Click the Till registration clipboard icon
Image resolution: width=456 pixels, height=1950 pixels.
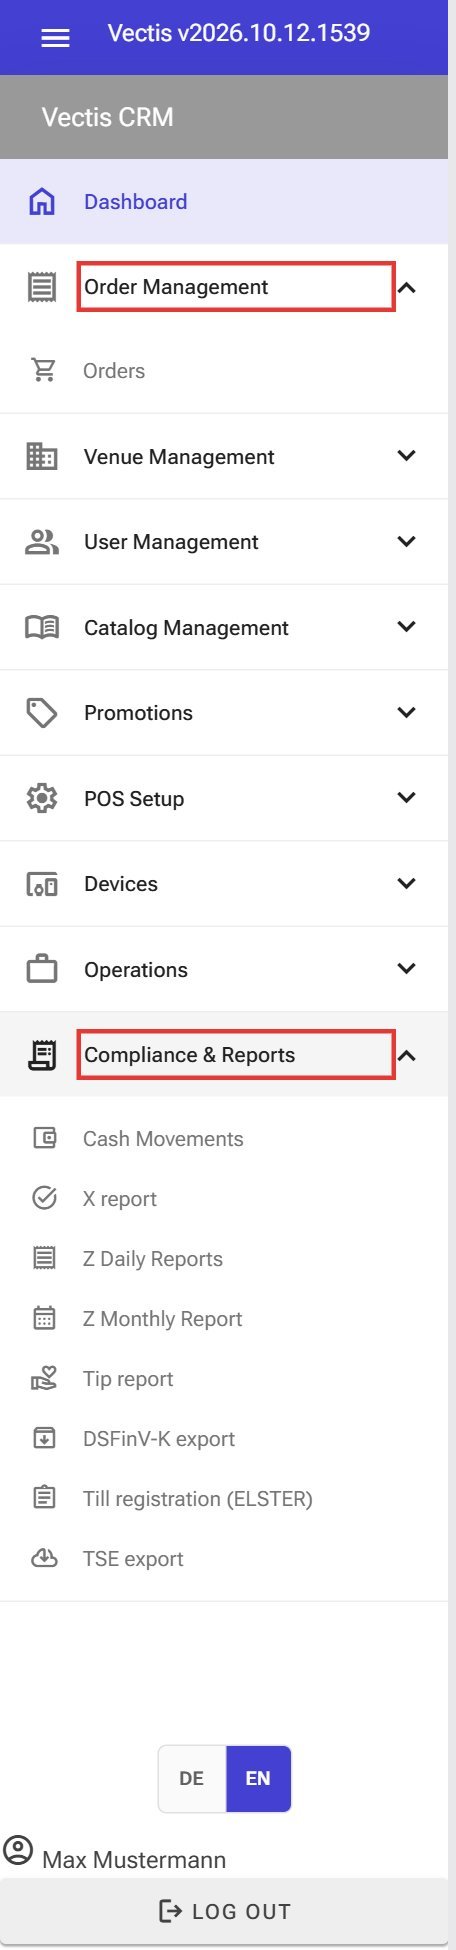(45, 1498)
